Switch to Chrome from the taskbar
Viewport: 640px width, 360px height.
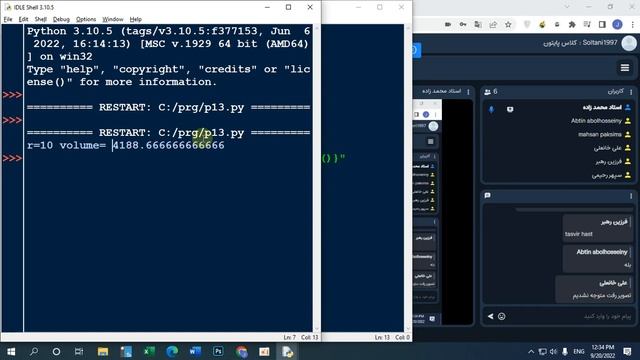click(241, 351)
